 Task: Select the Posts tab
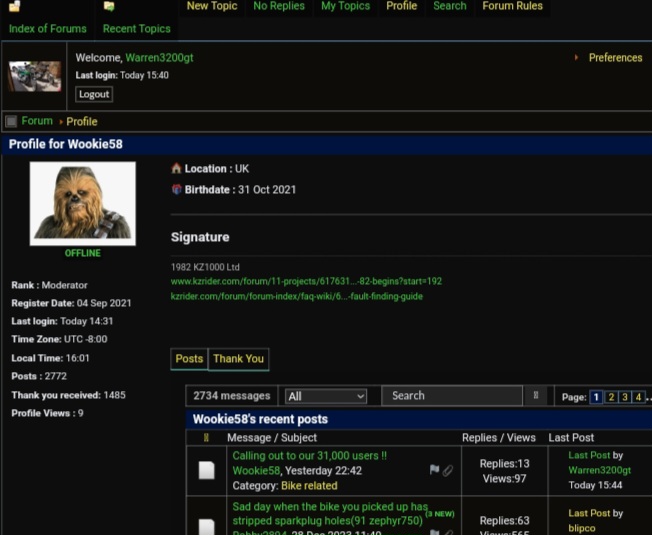tap(189, 359)
